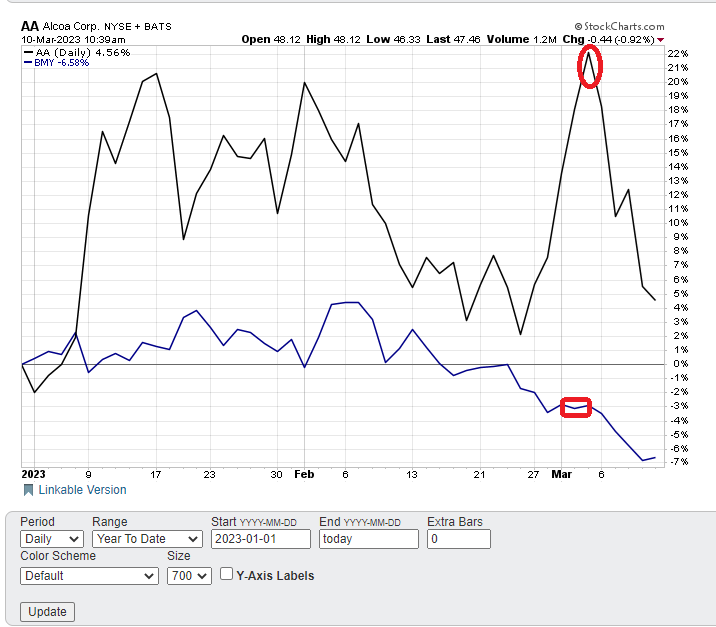Open the Period dropdown showing Daily
Image resolution: width=716 pixels, height=627 pixels.
tap(52, 539)
